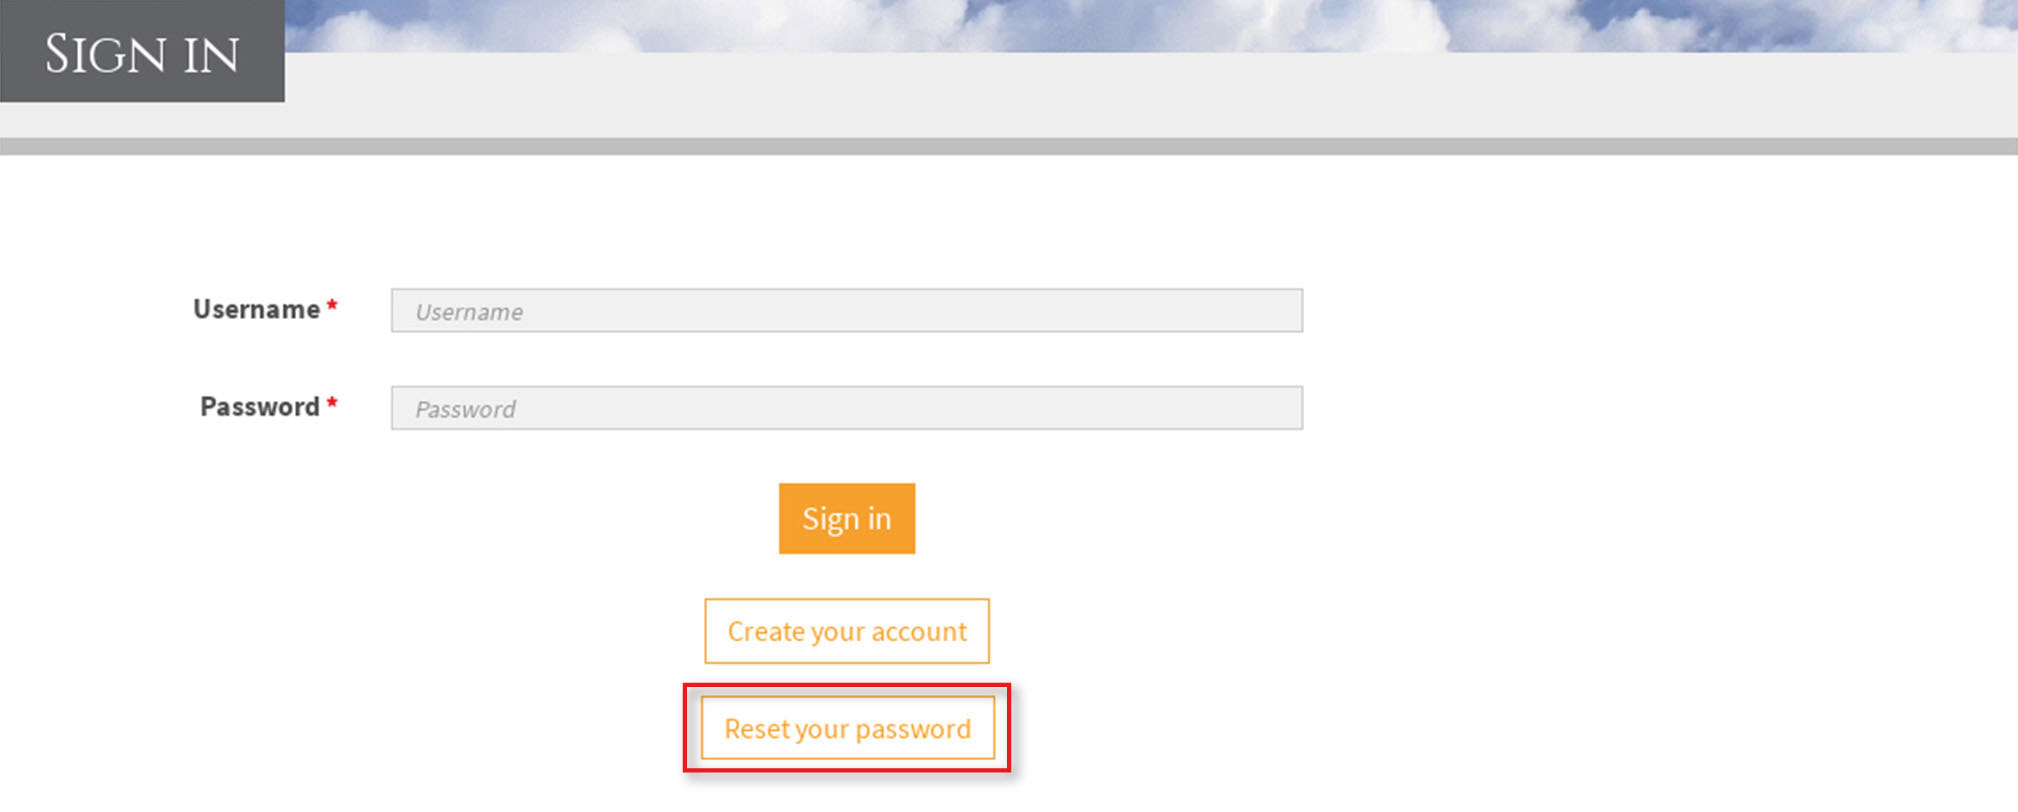Click the right end of Password box
The height and width of the screenshot is (812, 2018).
point(1280,408)
